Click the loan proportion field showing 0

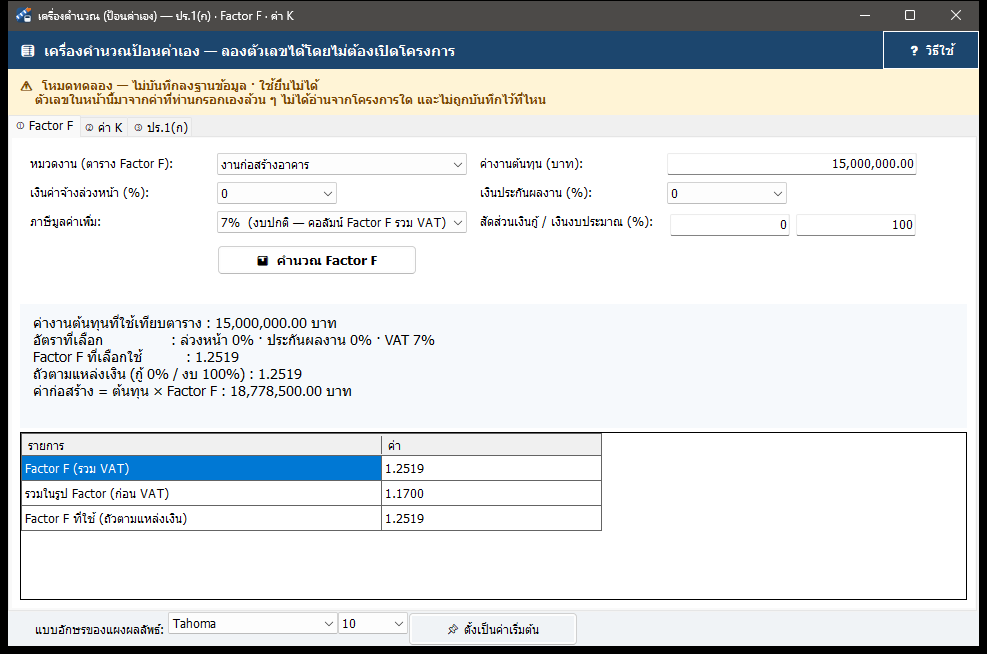coord(730,225)
